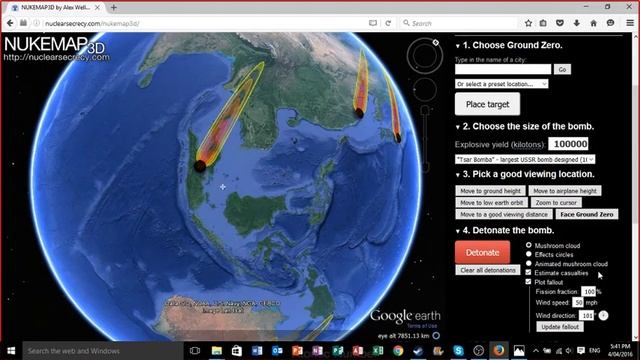This screenshot has height=360, width=640.
Task: Open File Explorer from the taskbar
Action: click(216, 351)
